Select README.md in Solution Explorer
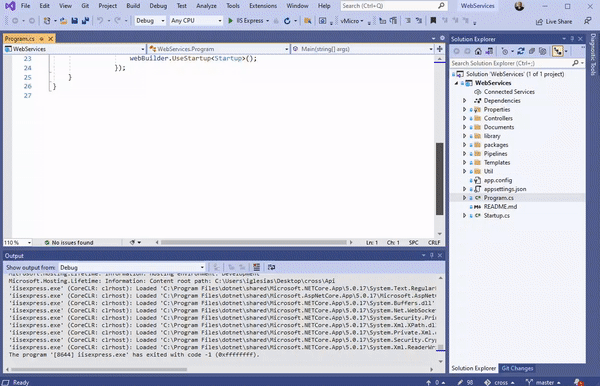 pos(500,207)
